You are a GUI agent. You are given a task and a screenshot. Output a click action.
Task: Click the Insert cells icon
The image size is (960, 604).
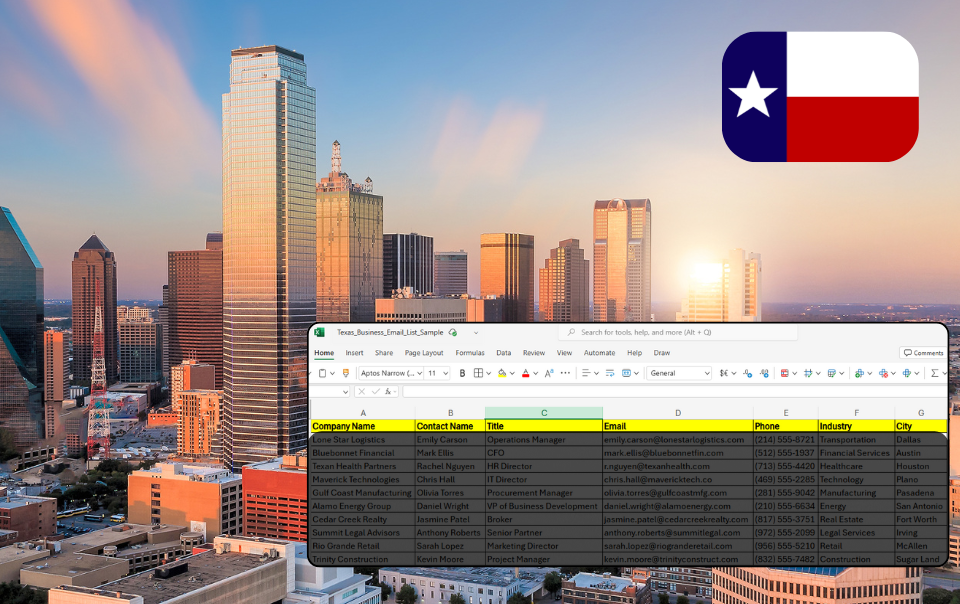click(x=859, y=373)
